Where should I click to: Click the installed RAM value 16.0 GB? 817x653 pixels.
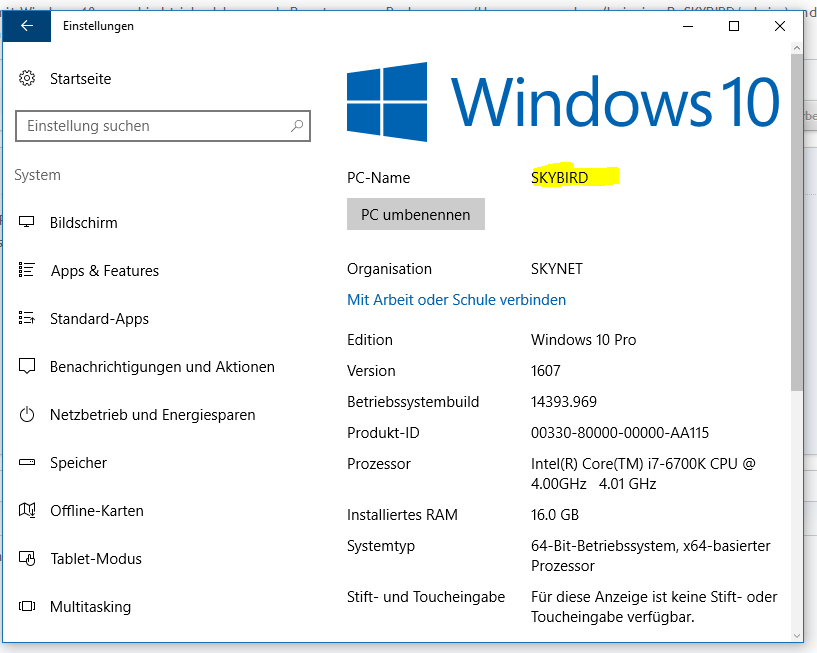(x=555, y=515)
